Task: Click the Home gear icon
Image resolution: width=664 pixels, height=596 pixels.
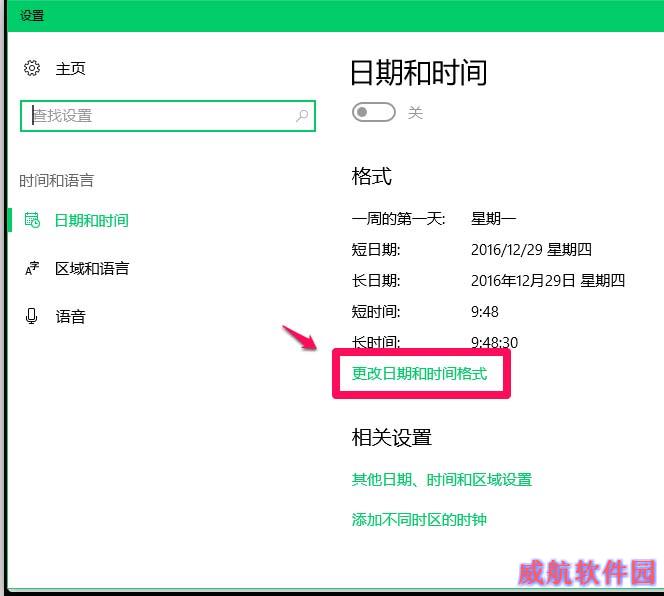Action: click(32, 68)
